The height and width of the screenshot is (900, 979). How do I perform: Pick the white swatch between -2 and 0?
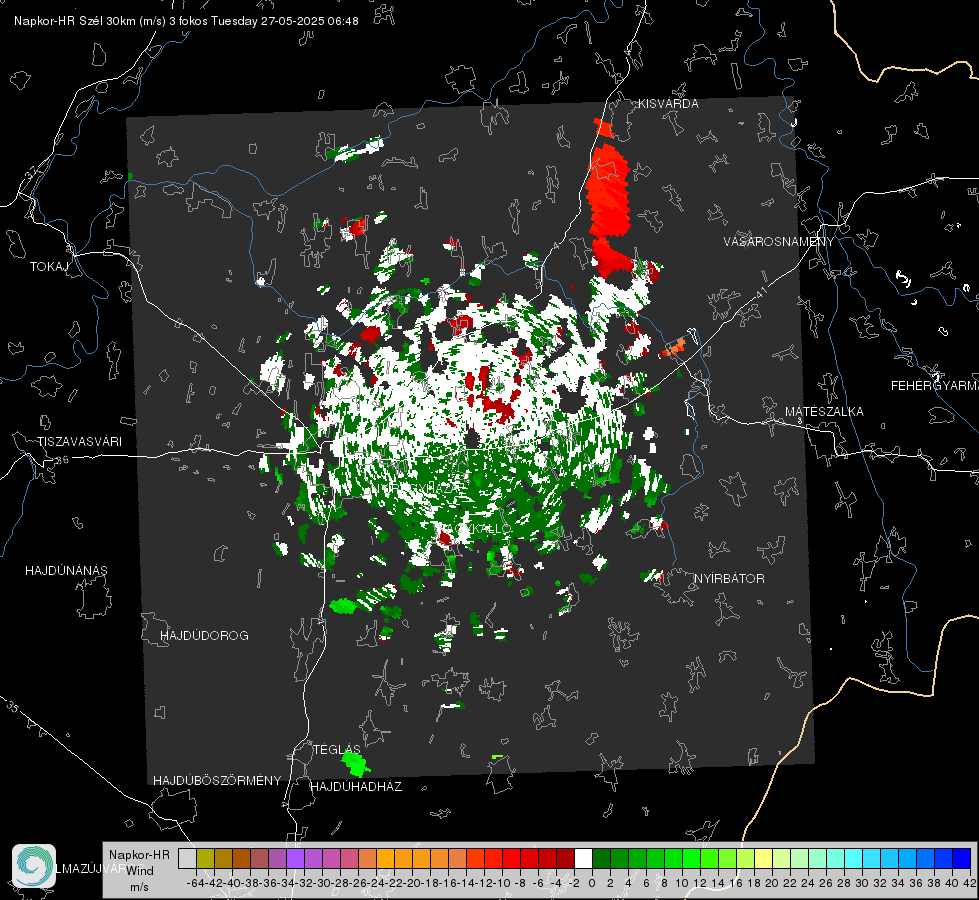point(583,858)
